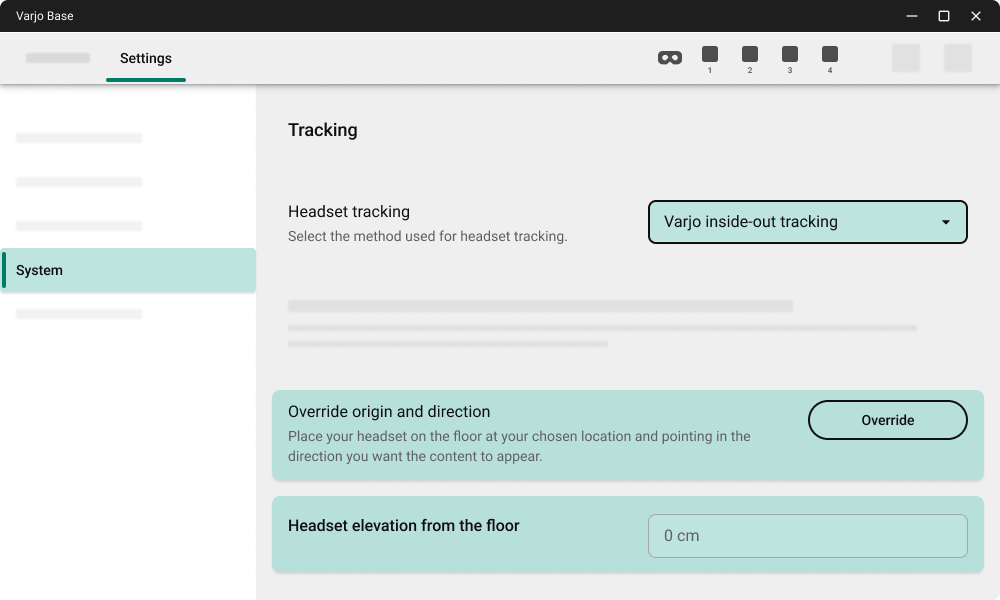Select base station icon number 2

click(750, 55)
